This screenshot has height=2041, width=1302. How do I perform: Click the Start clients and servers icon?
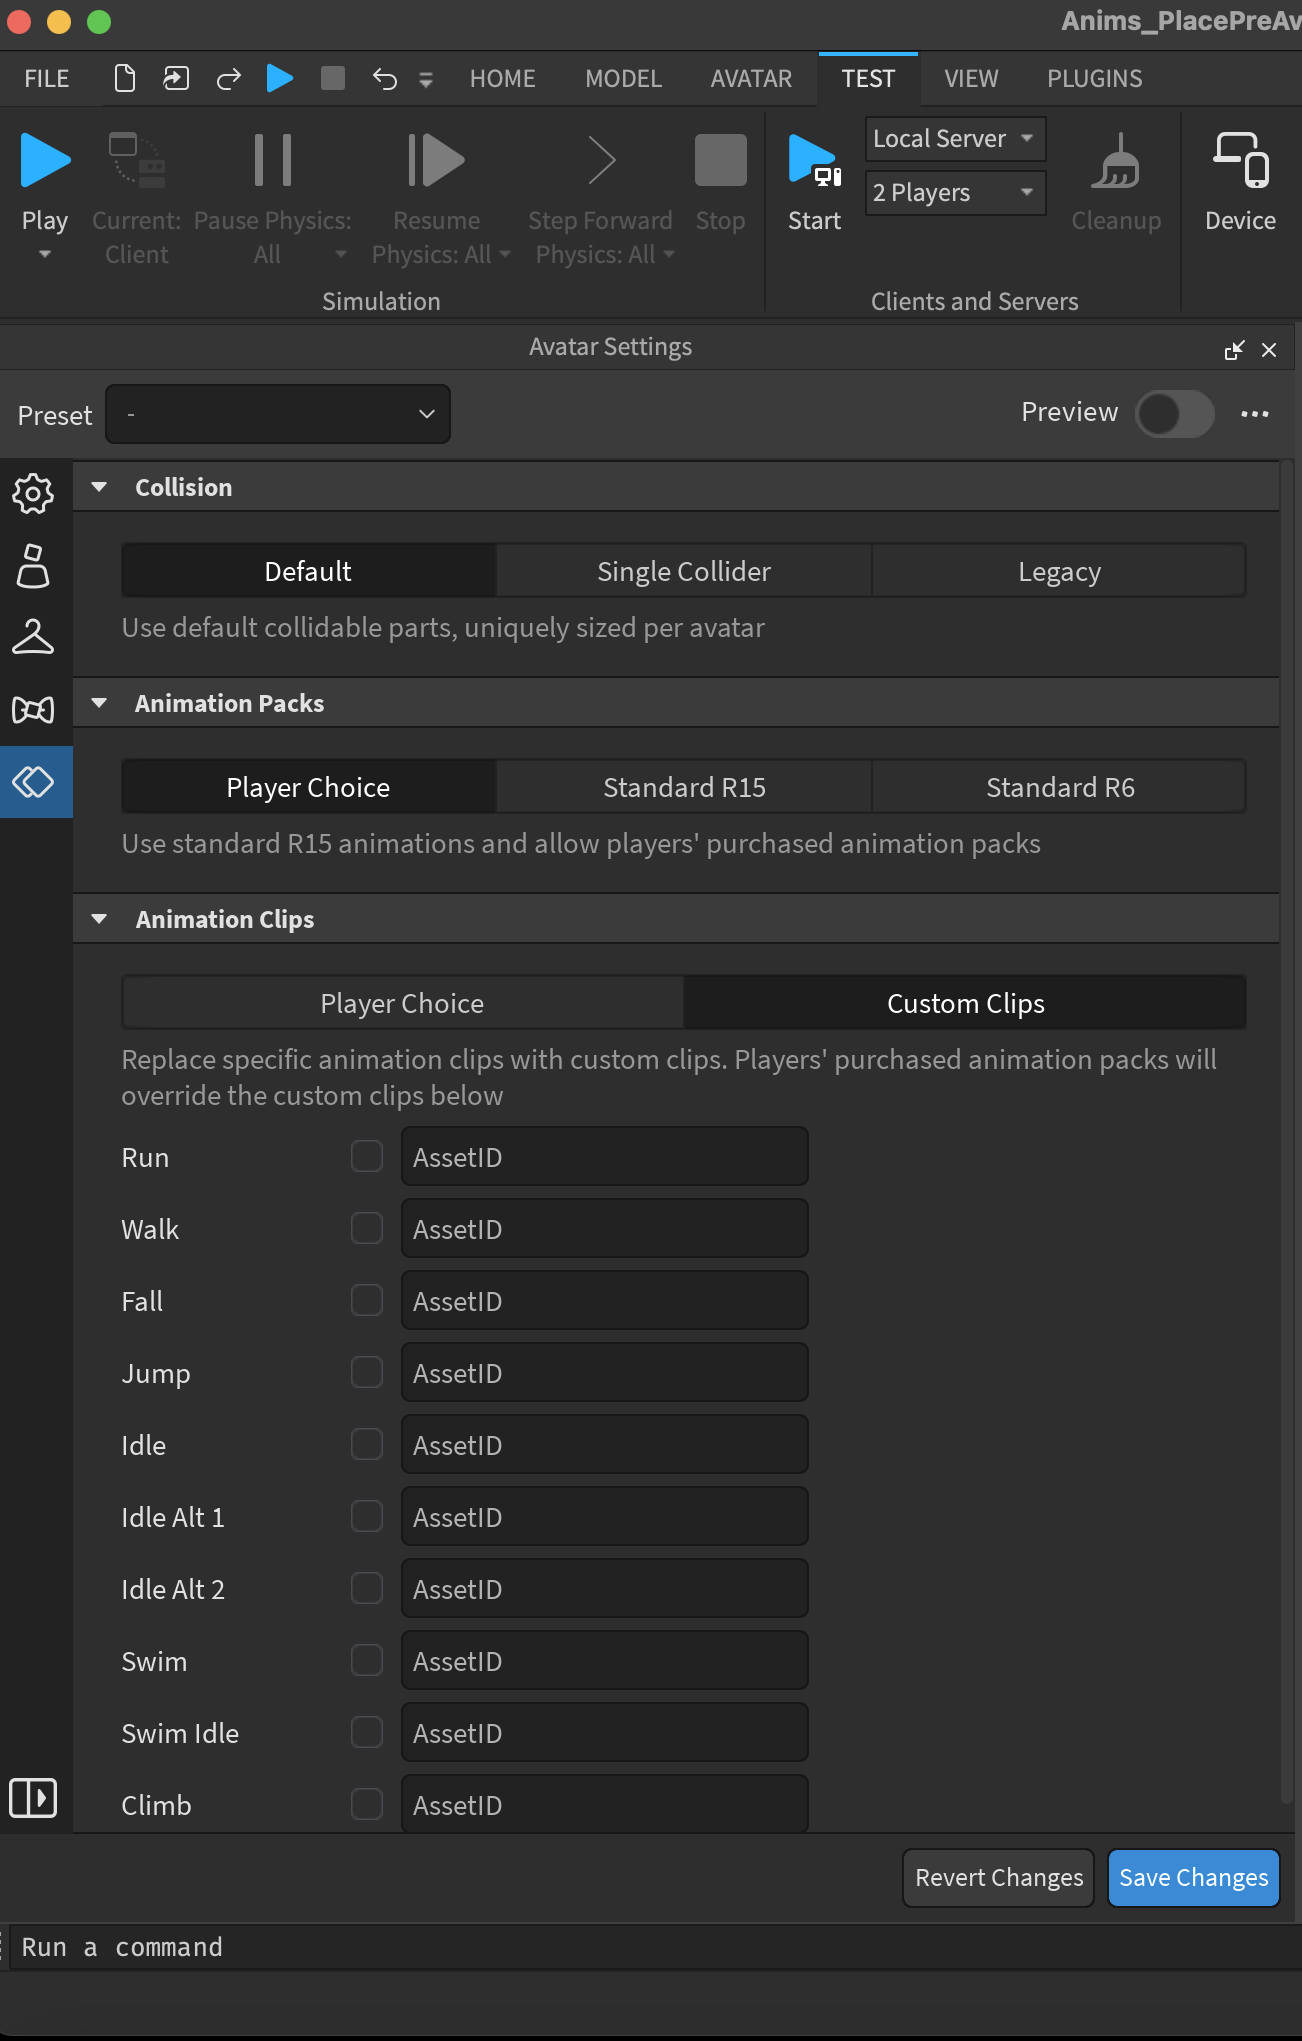814,160
